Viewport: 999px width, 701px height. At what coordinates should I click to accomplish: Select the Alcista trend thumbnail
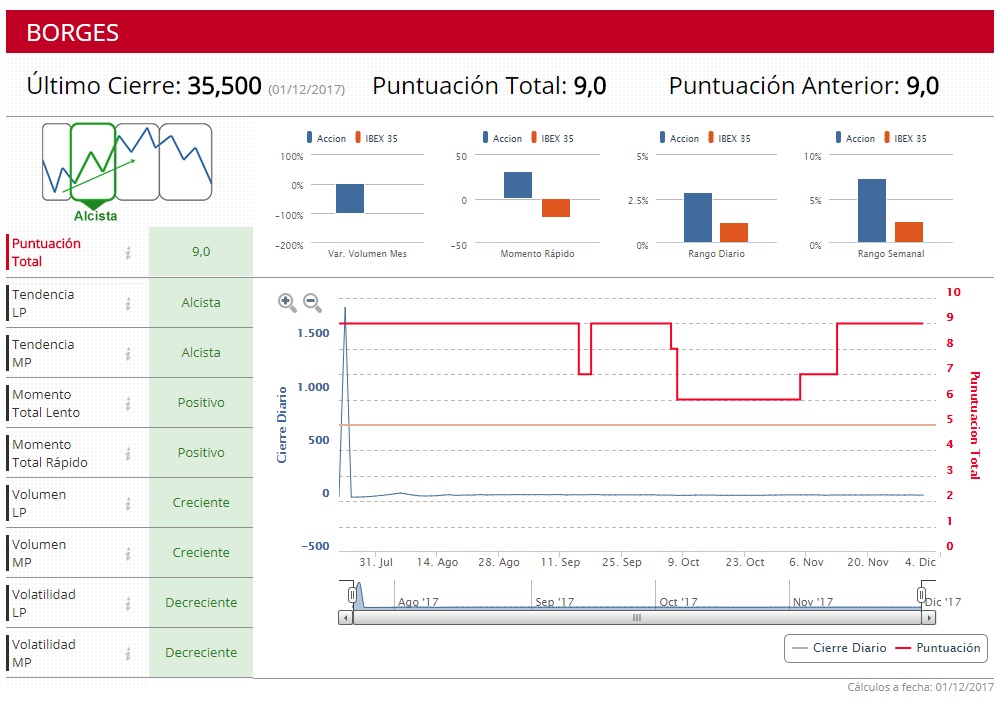(94, 162)
